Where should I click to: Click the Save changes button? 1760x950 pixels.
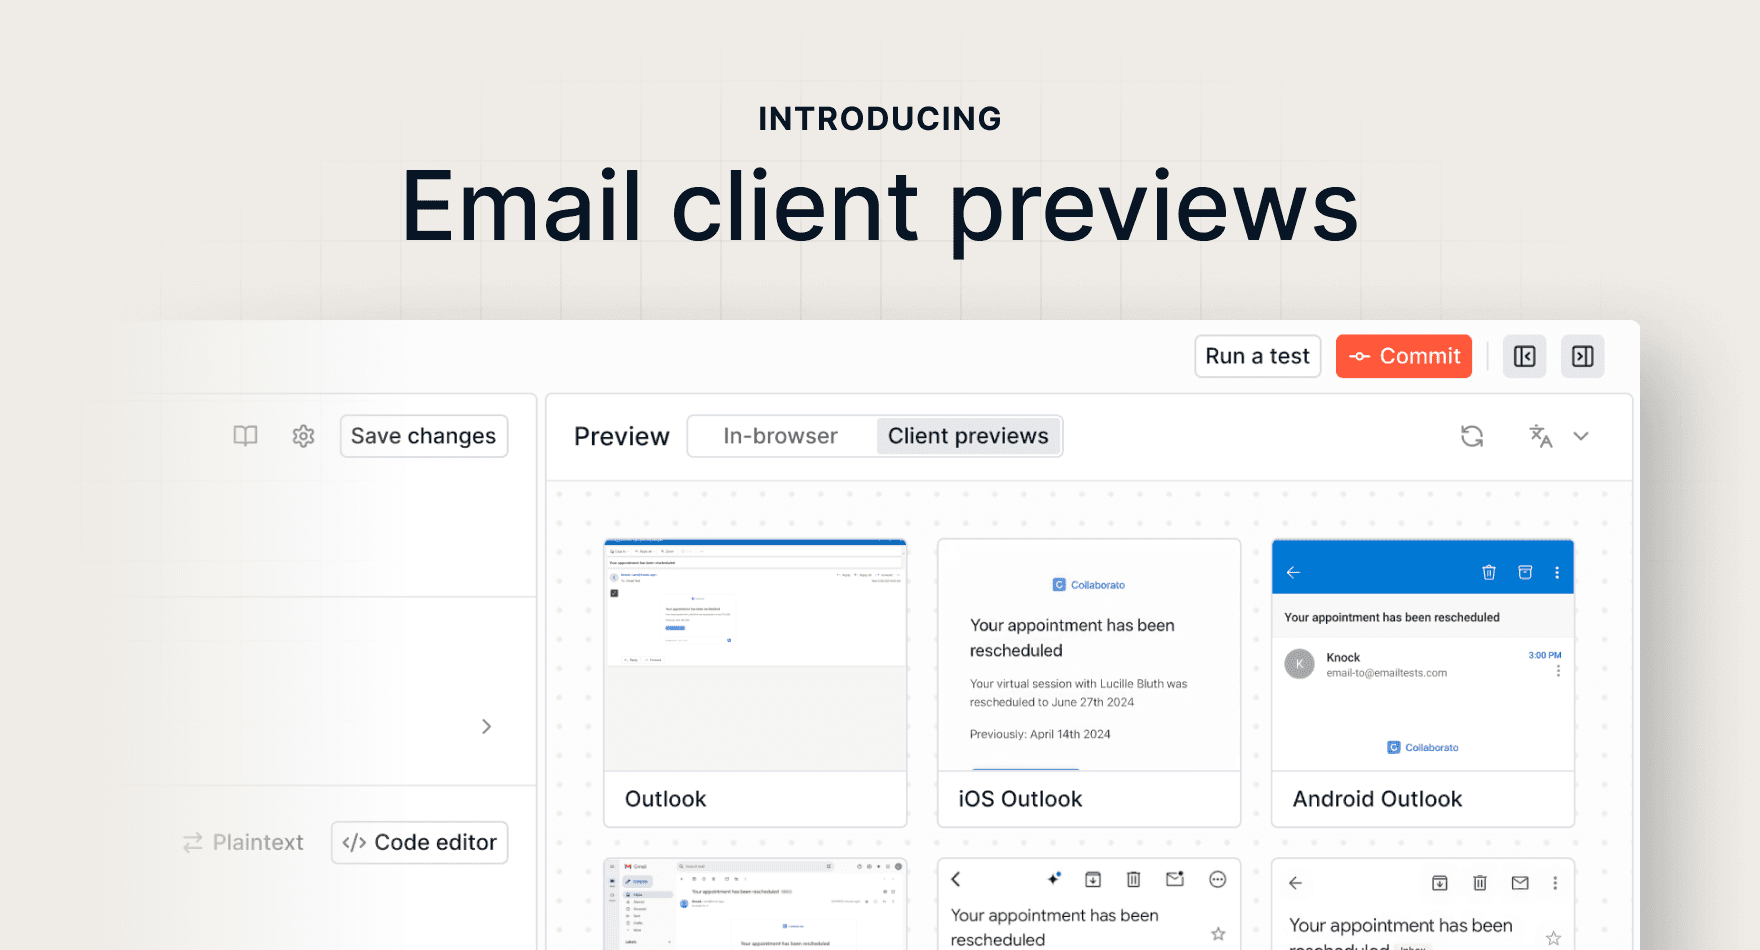coord(423,436)
